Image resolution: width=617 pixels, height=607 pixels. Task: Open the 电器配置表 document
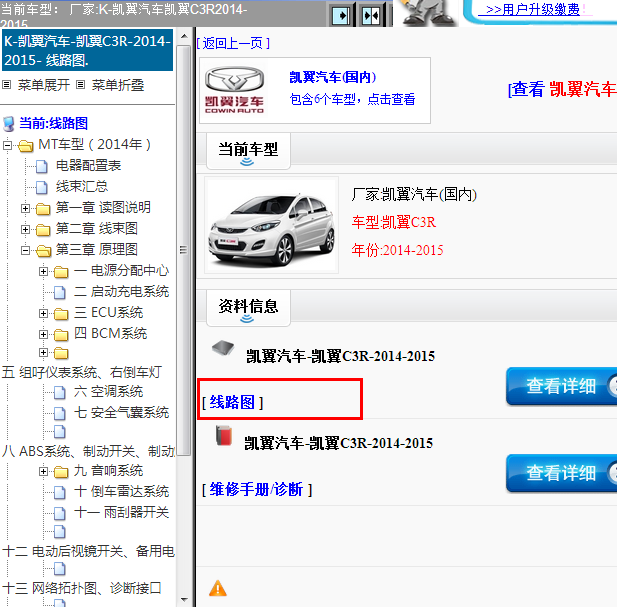(88, 166)
